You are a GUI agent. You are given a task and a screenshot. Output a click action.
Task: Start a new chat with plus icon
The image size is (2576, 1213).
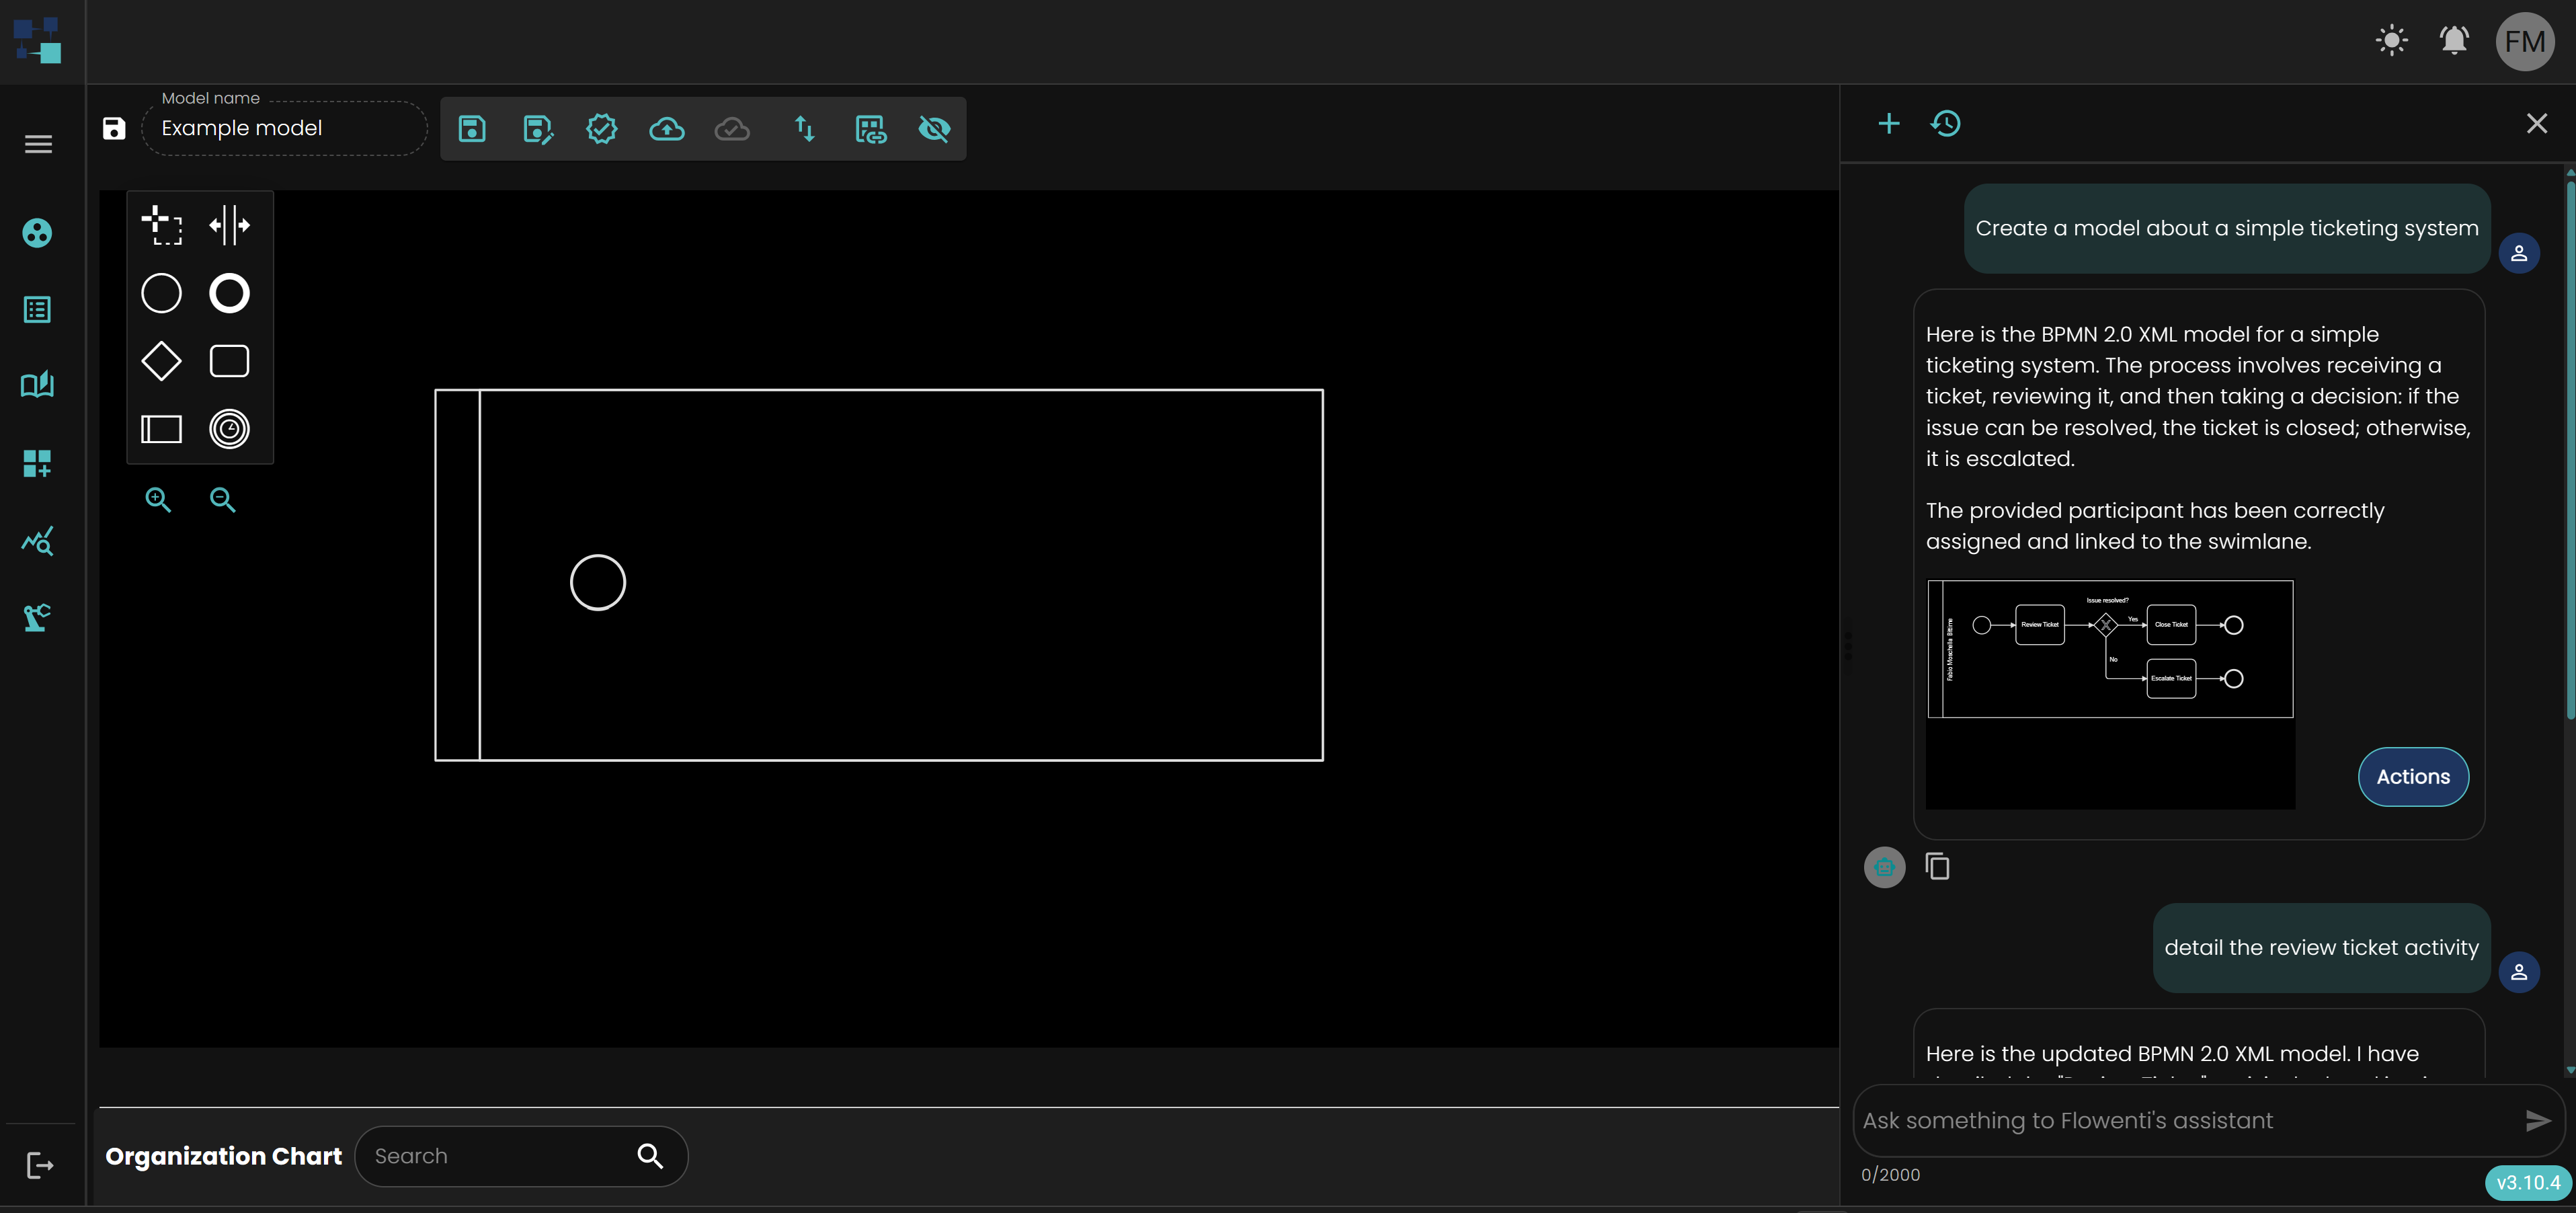click(1888, 124)
